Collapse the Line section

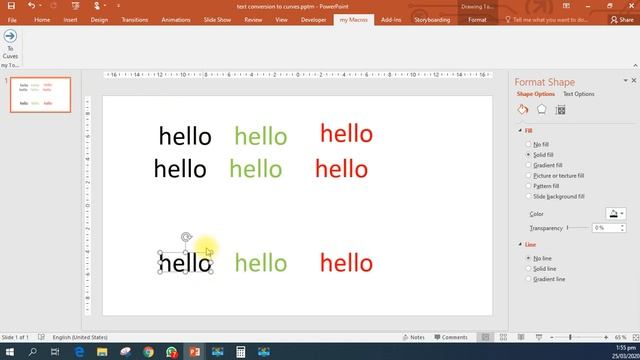520,244
